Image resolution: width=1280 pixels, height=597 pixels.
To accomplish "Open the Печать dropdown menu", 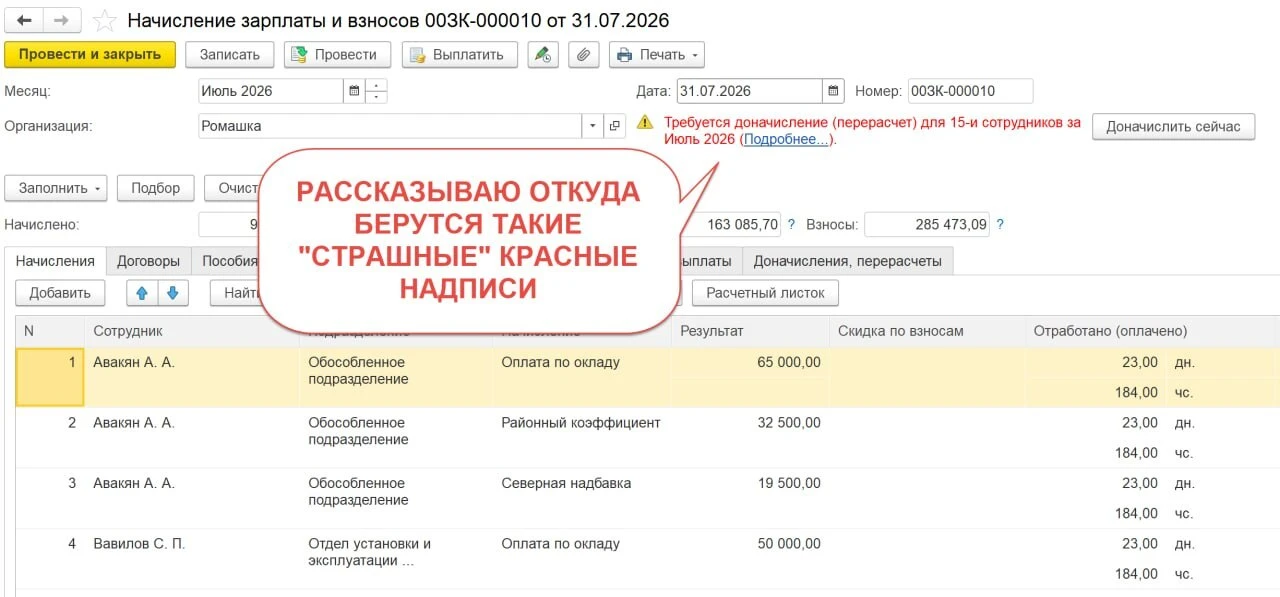I will click(x=657, y=54).
